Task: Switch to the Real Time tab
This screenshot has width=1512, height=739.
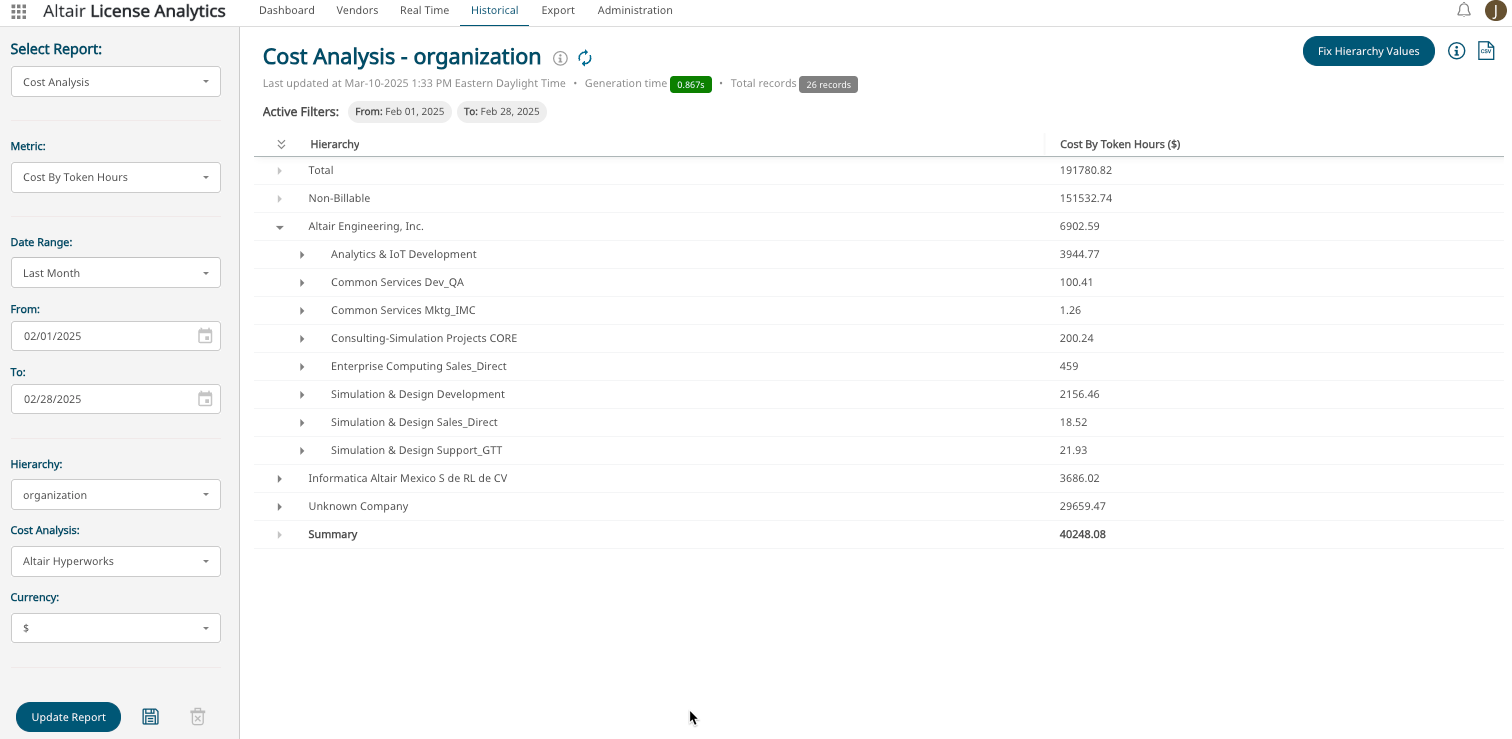Action: point(424,11)
